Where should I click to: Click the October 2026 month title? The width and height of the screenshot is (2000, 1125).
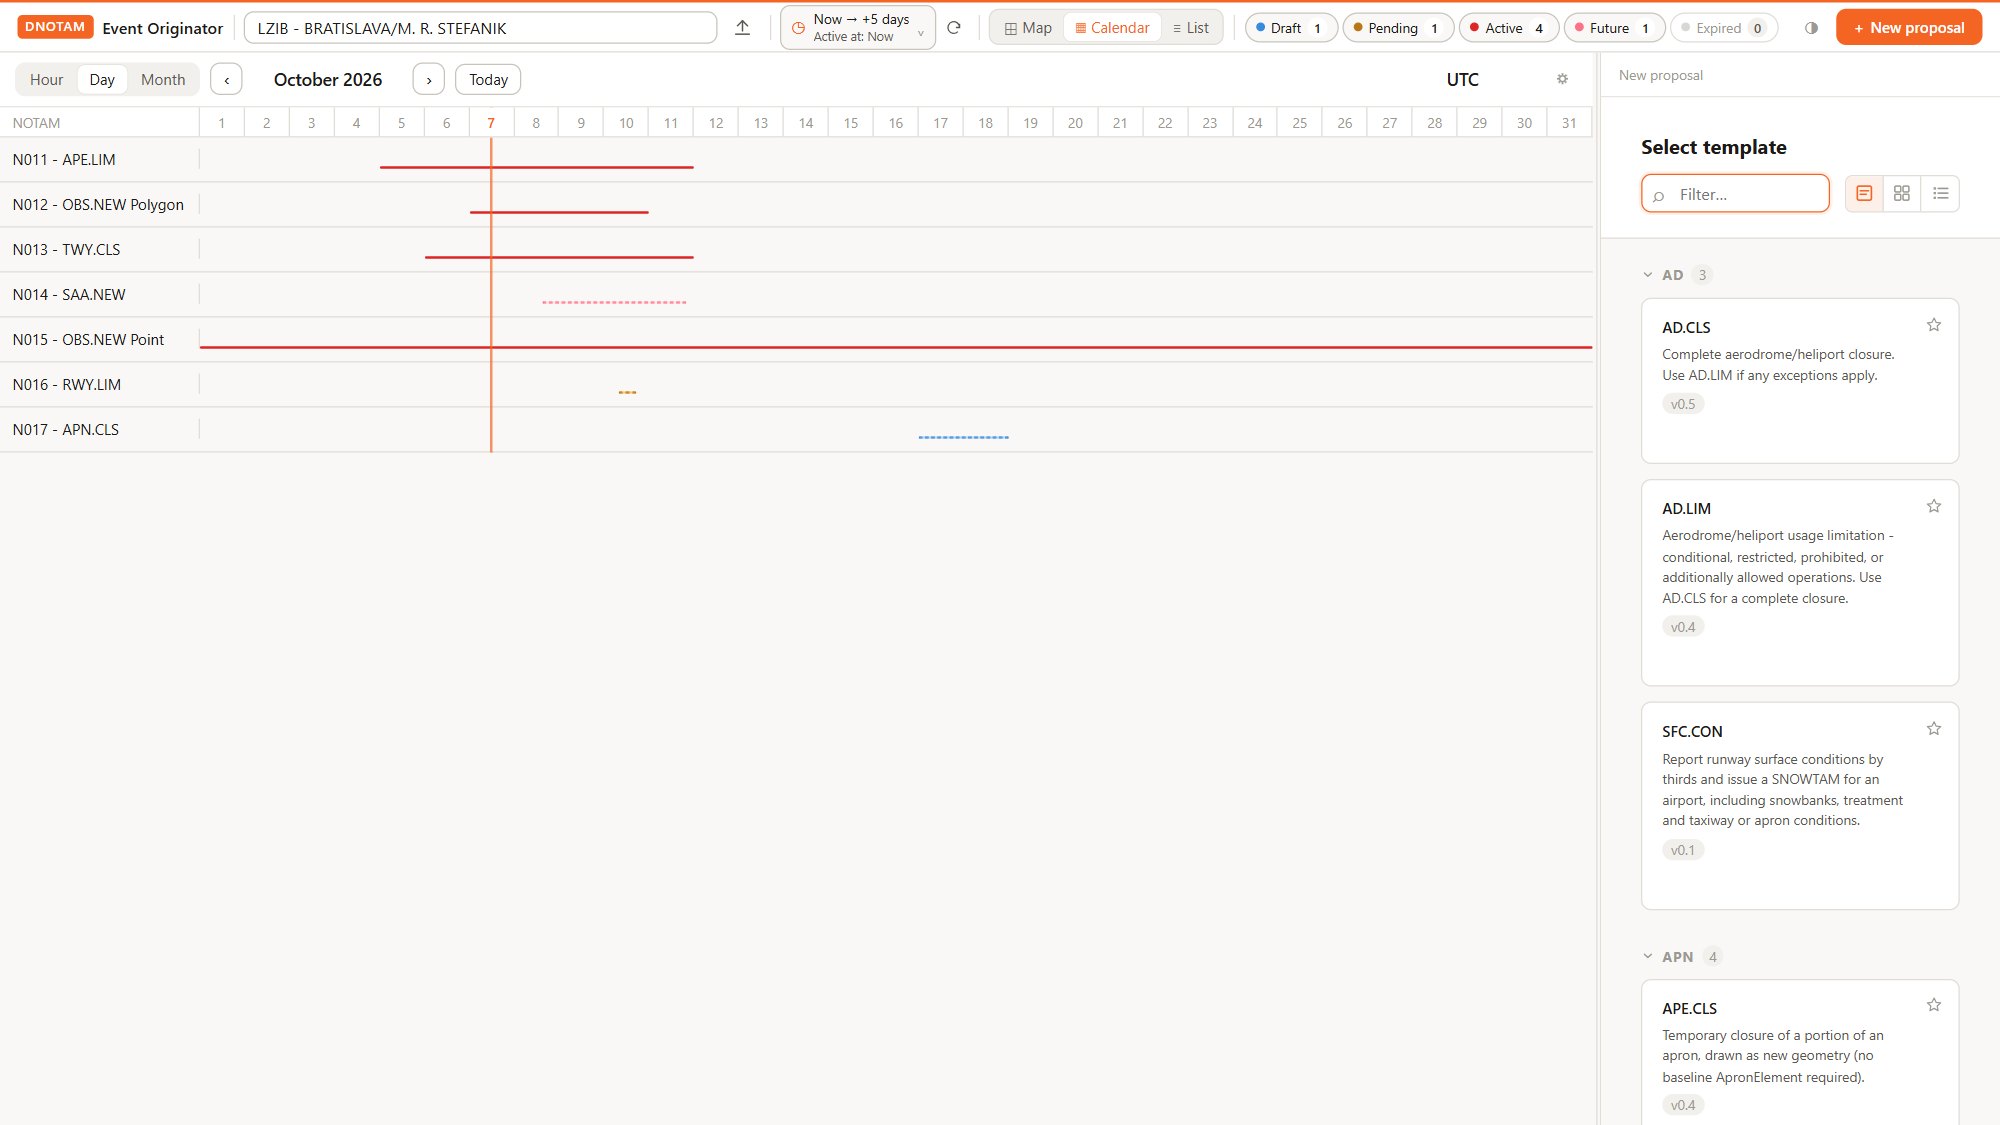328,79
